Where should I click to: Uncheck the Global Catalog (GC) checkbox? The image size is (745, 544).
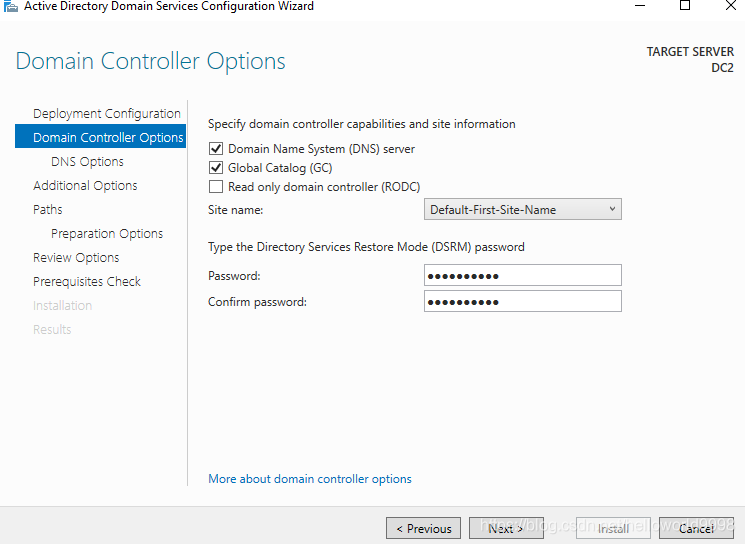pos(216,168)
